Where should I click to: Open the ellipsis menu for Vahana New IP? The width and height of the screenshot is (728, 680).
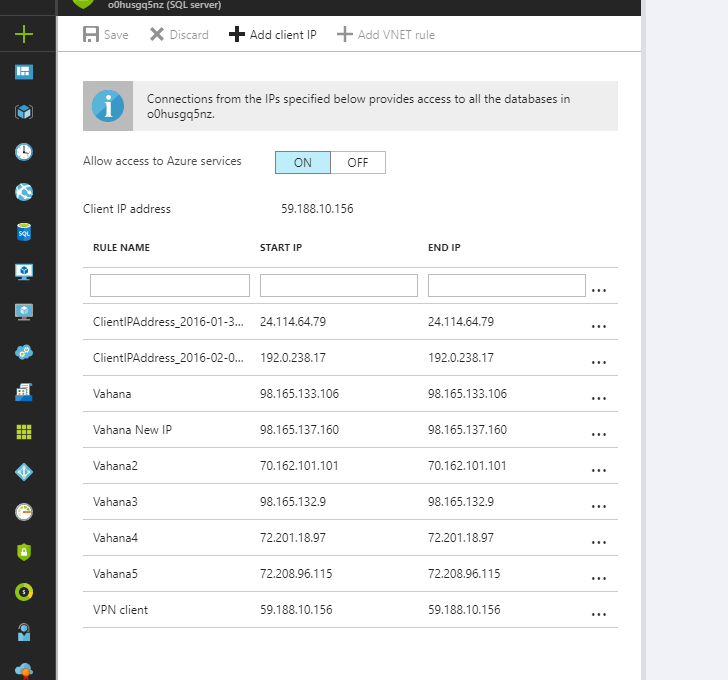[x=599, y=434]
